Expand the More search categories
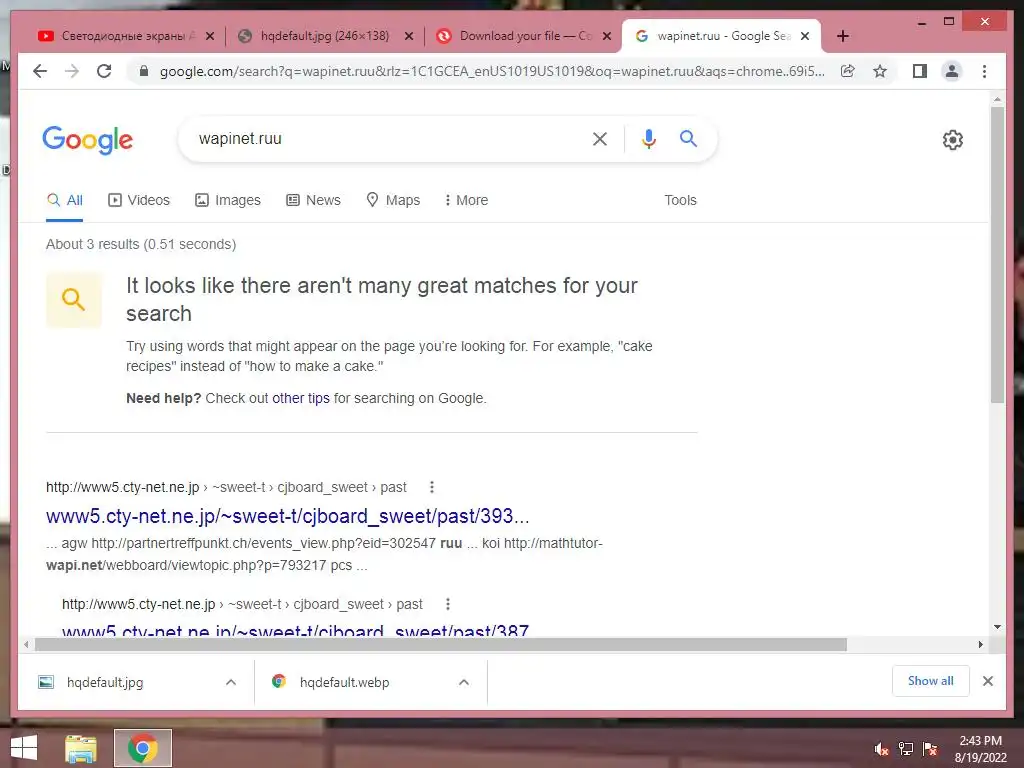Viewport: 1024px width, 768px height. [x=466, y=200]
